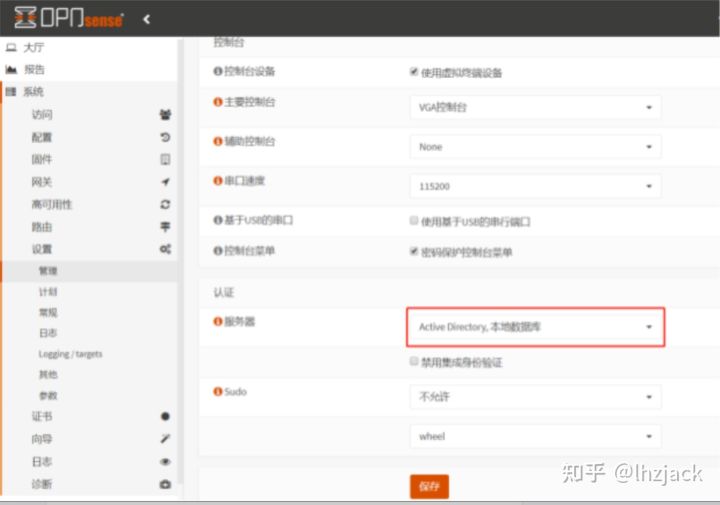Toggle the 使用虚拟终端设备 checkbox
Viewport: 720px width, 505px height.
pos(414,72)
